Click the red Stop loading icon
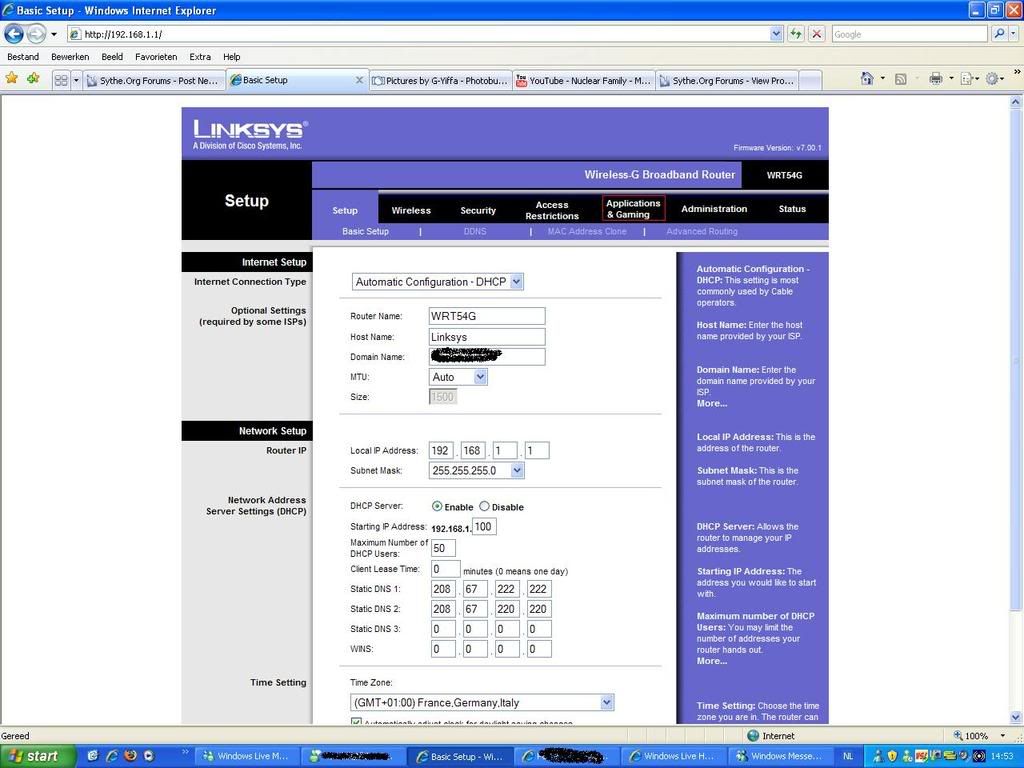This screenshot has height=768, width=1024. coord(817,34)
